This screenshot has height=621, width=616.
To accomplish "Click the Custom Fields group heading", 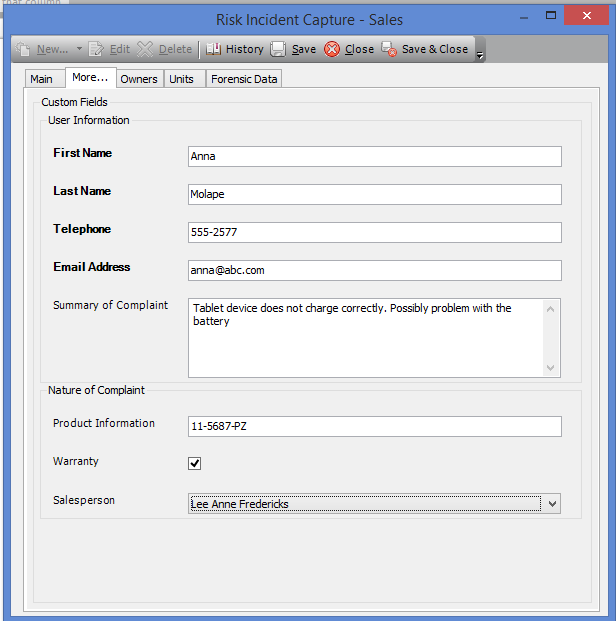I will coord(74,102).
